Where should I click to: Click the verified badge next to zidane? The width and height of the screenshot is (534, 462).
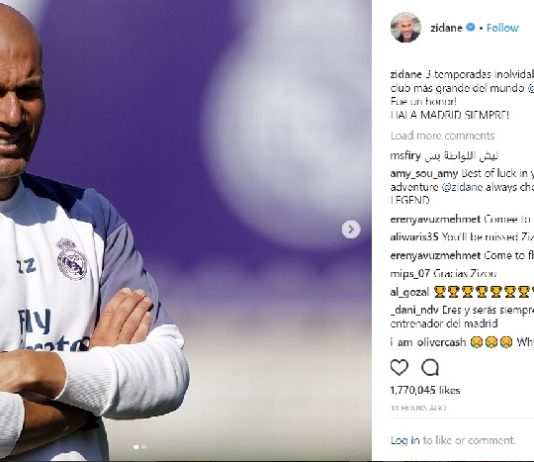[470, 27]
